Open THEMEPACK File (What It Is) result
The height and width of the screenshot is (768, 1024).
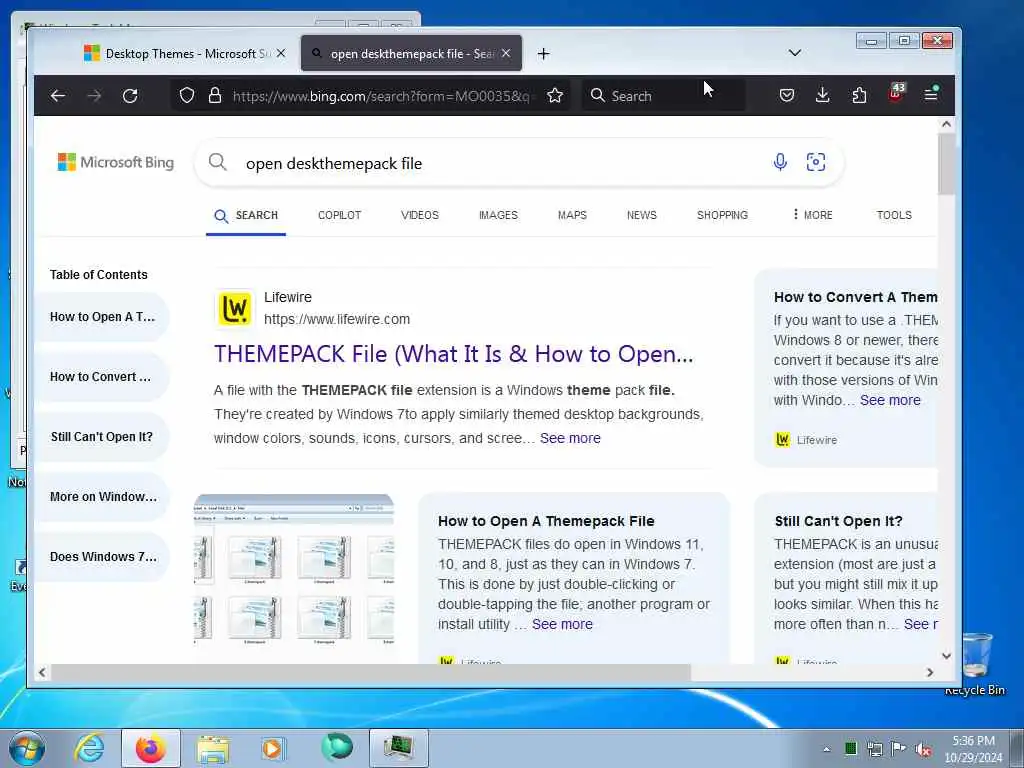click(454, 354)
